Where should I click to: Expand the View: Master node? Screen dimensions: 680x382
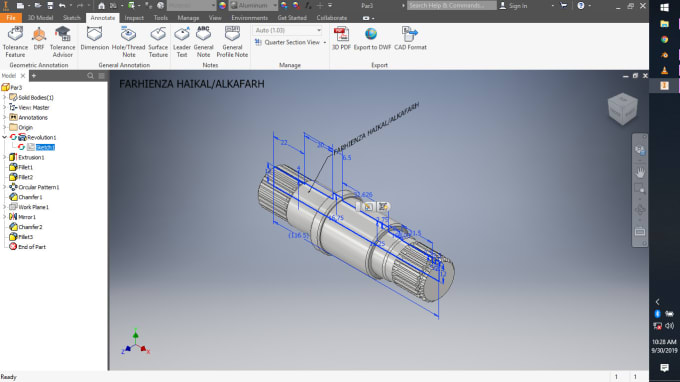[x=5, y=108]
